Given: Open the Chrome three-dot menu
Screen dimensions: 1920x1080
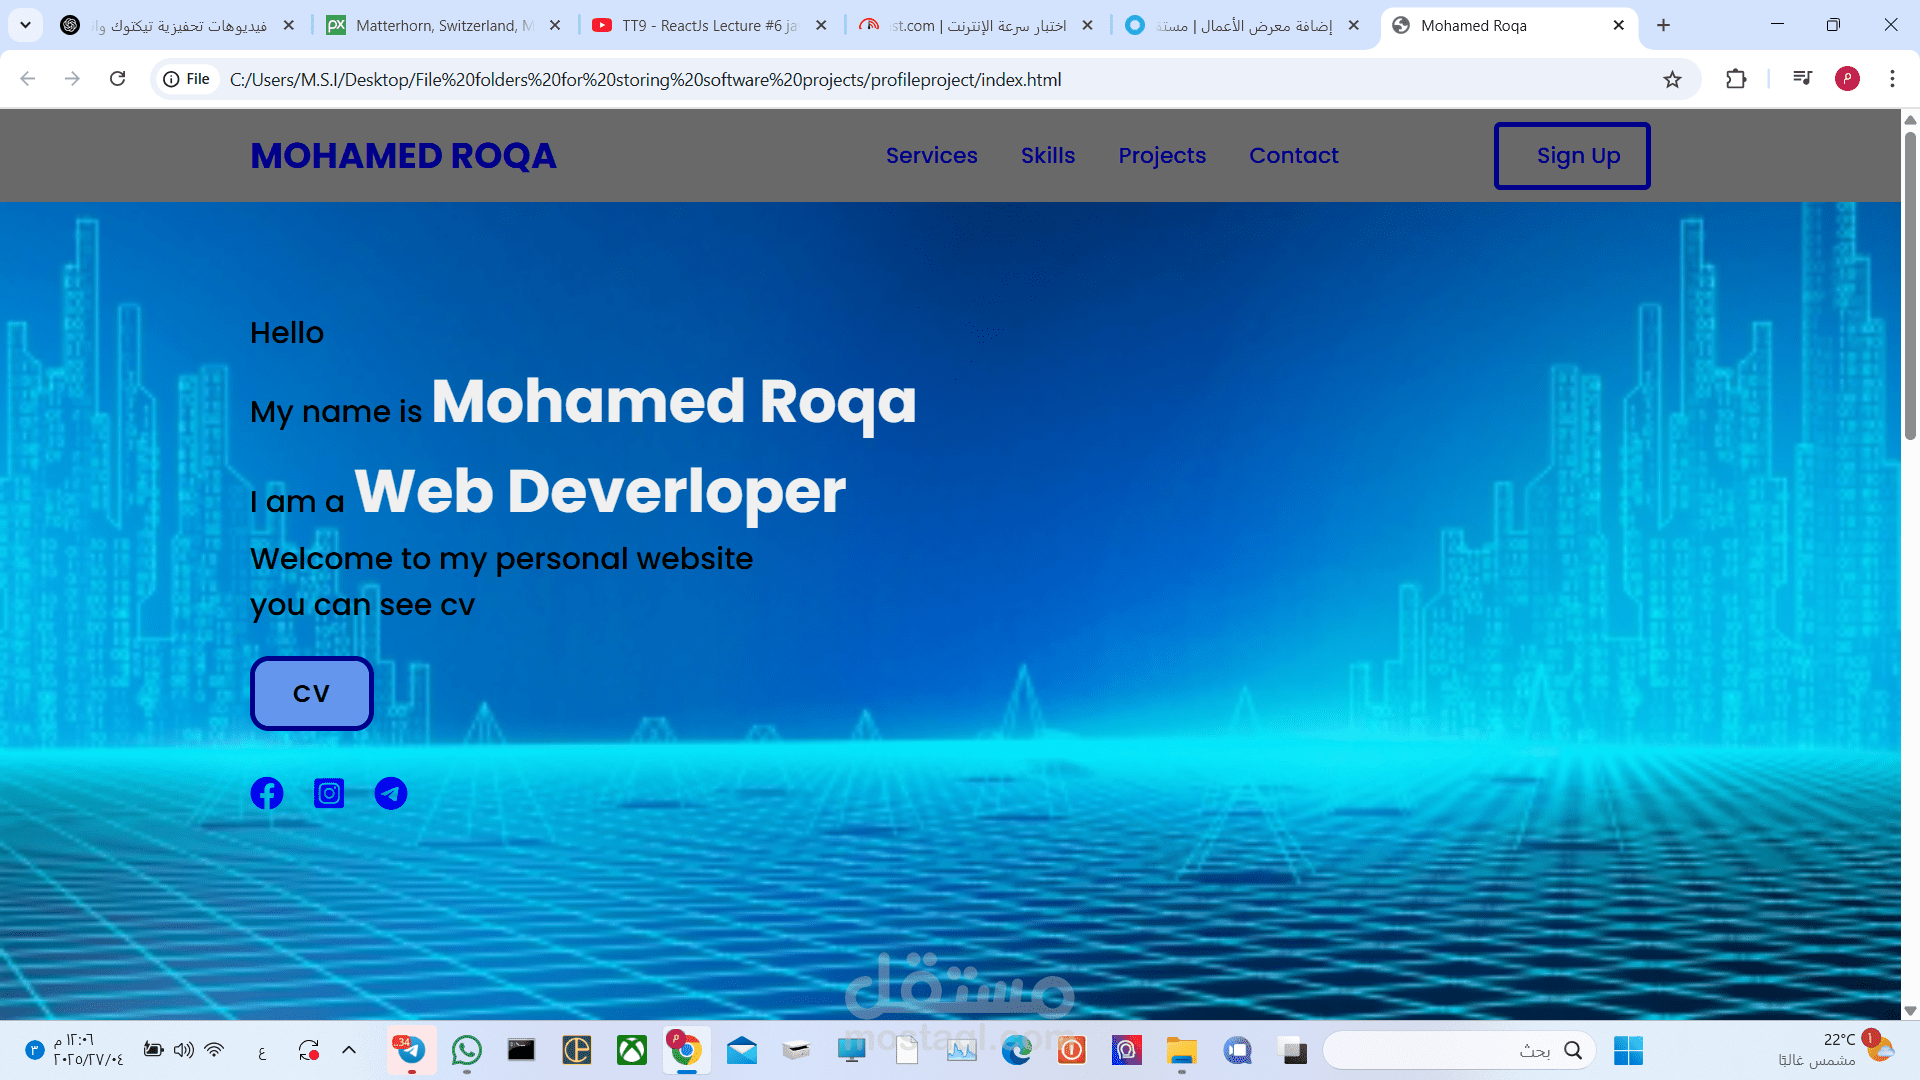Looking at the screenshot, I should pyautogui.click(x=1892, y=79).
